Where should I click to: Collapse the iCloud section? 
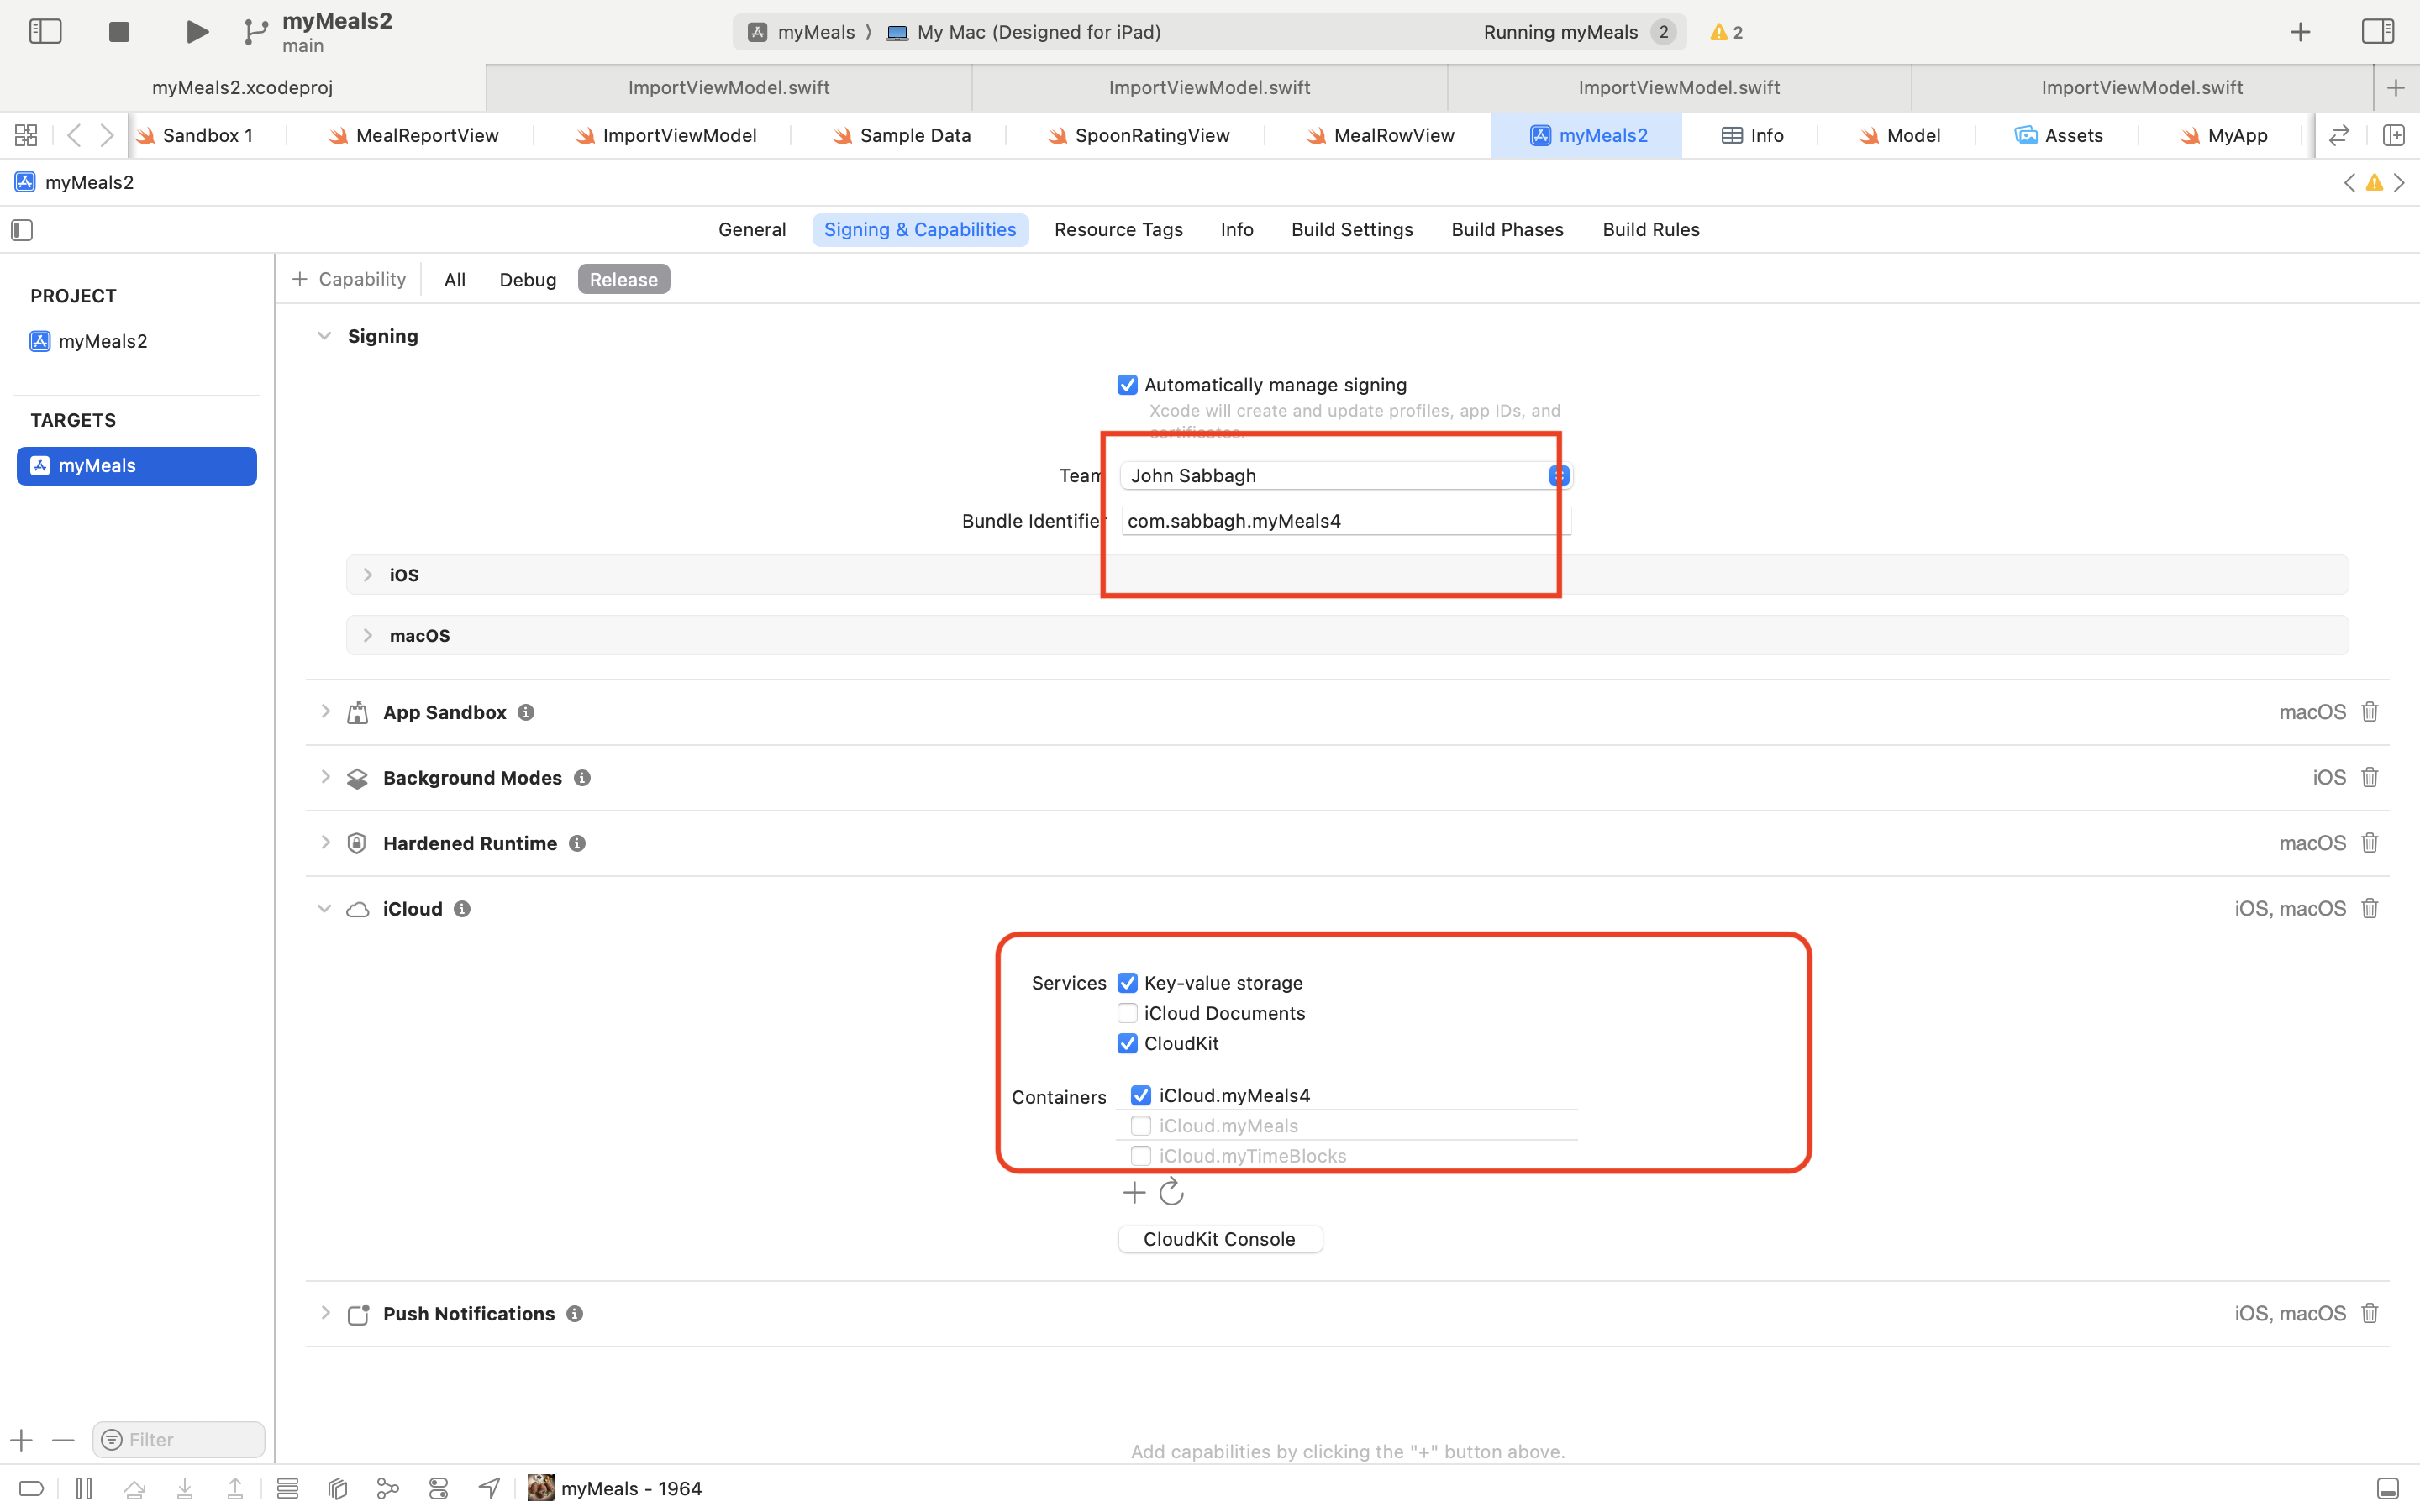324,908
